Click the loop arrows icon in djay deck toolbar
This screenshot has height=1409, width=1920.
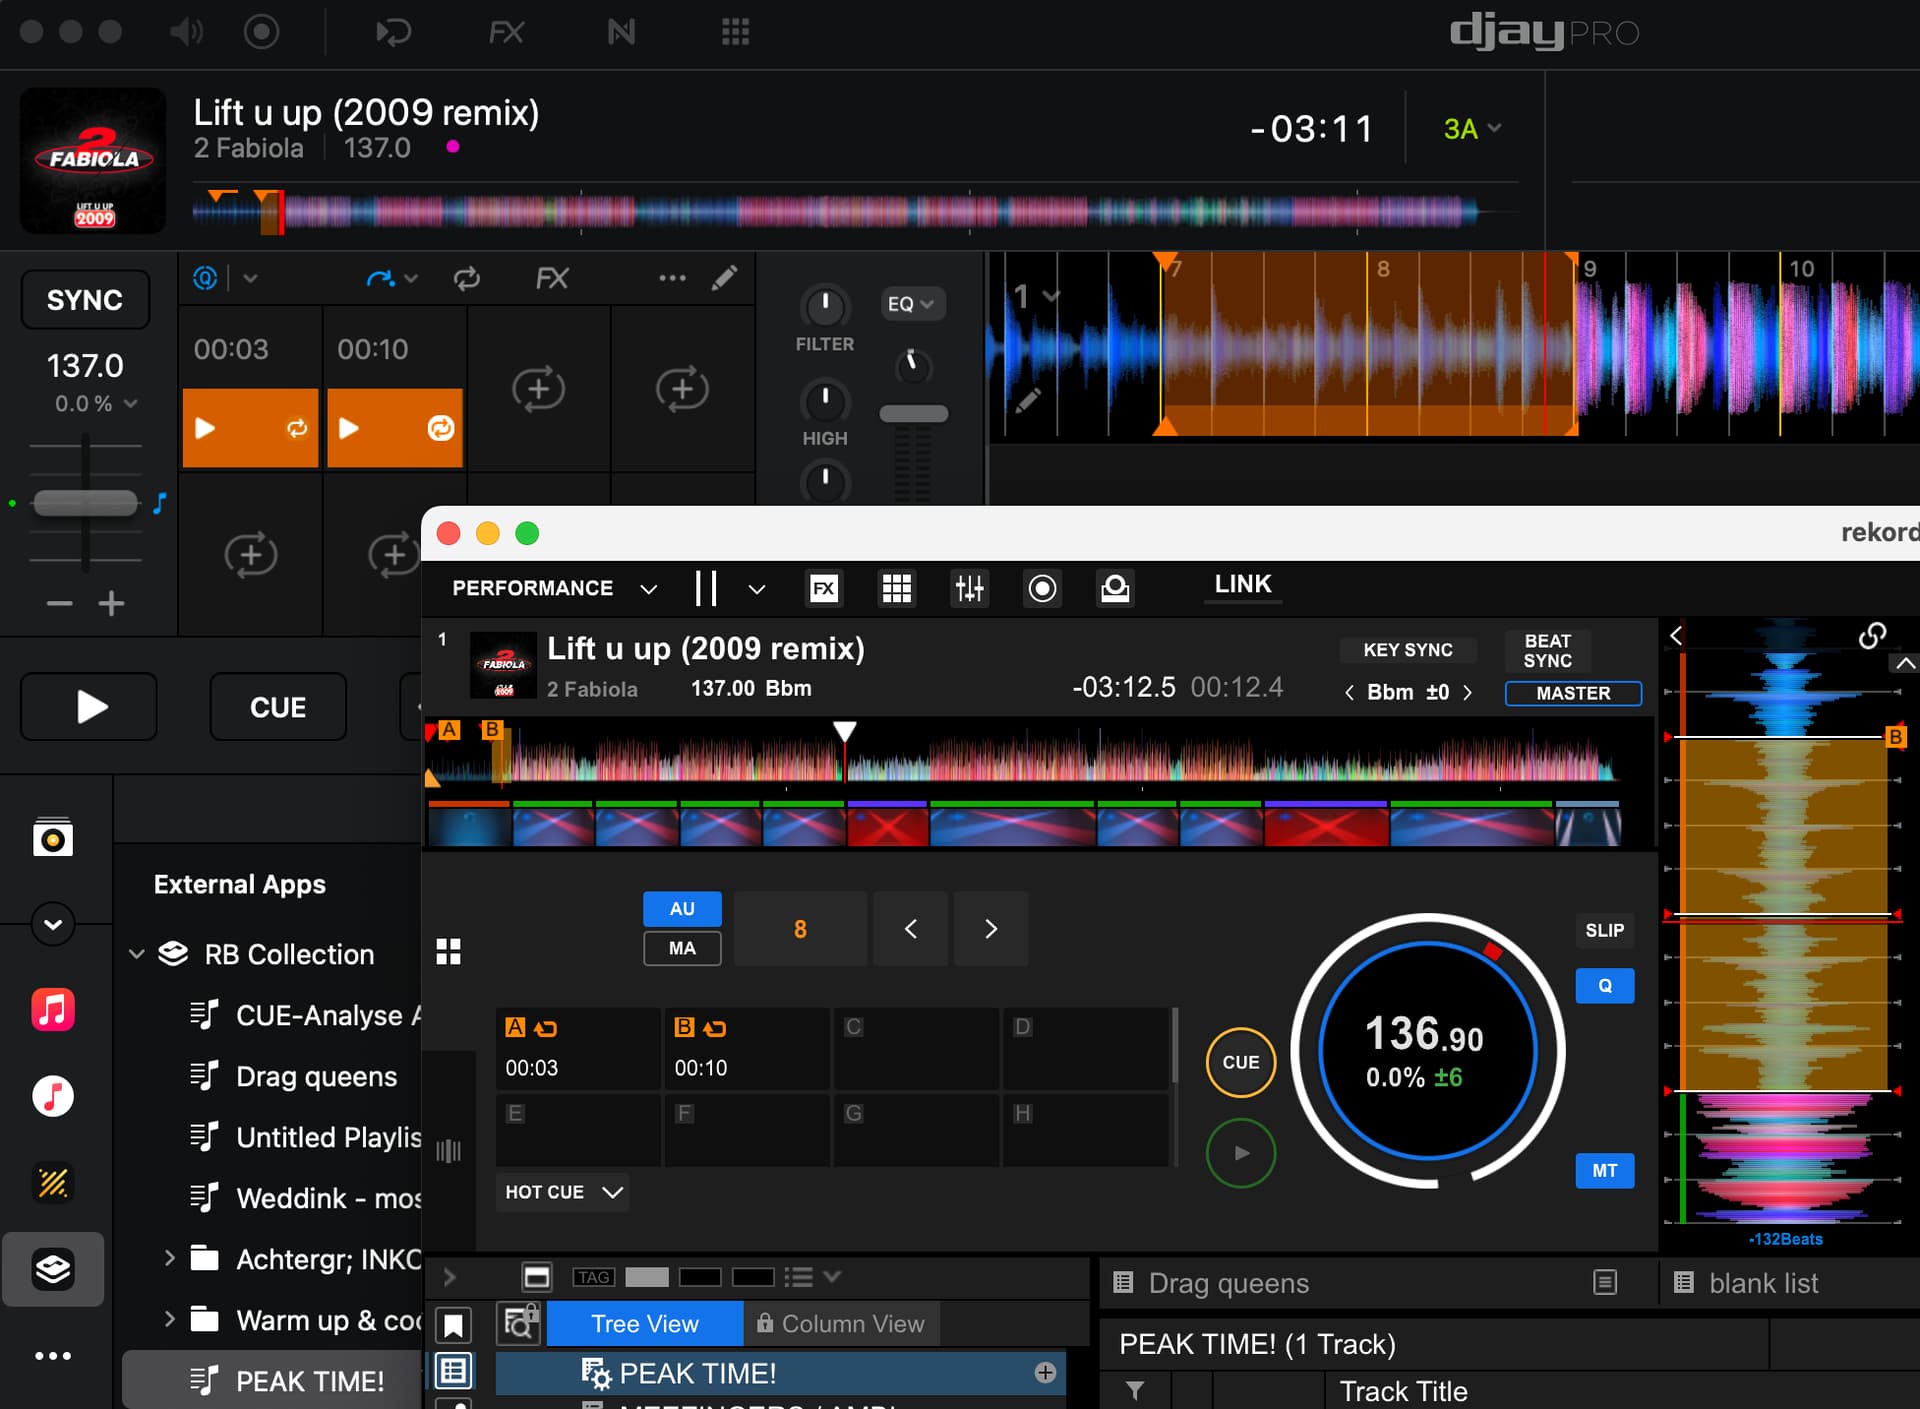point(467,278)
